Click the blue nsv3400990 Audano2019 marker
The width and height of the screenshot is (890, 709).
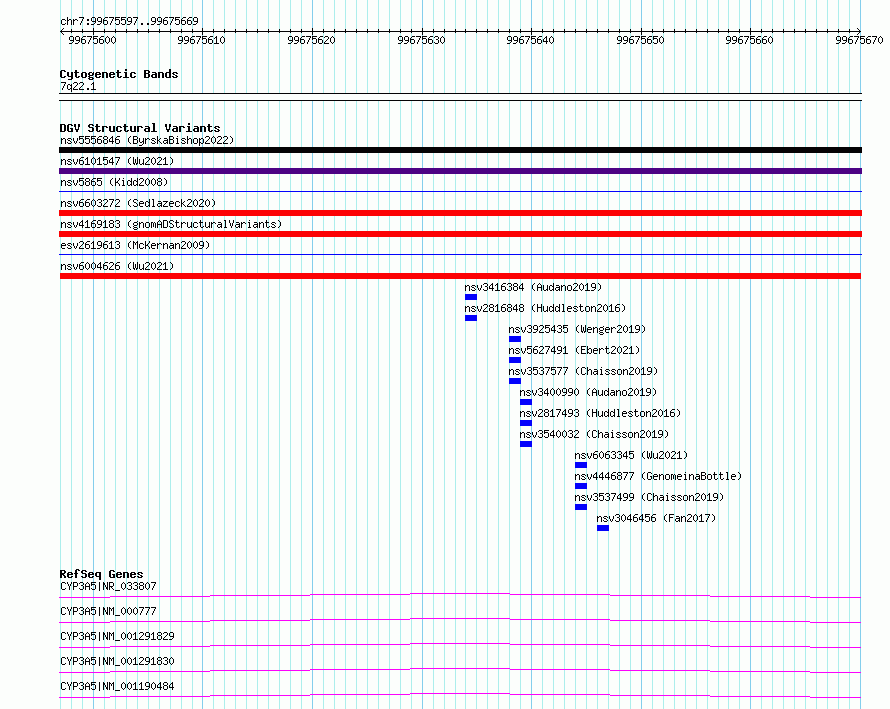[526, 402]
